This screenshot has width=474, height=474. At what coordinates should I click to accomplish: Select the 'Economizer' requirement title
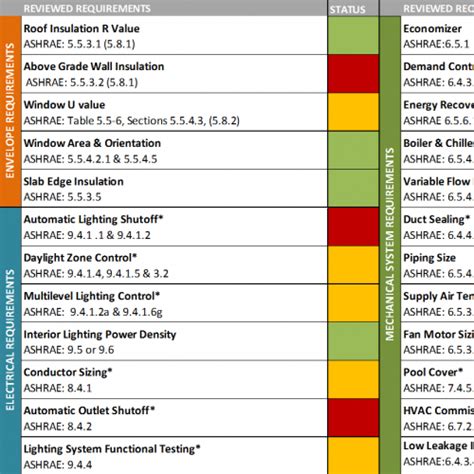click(432, 29)
